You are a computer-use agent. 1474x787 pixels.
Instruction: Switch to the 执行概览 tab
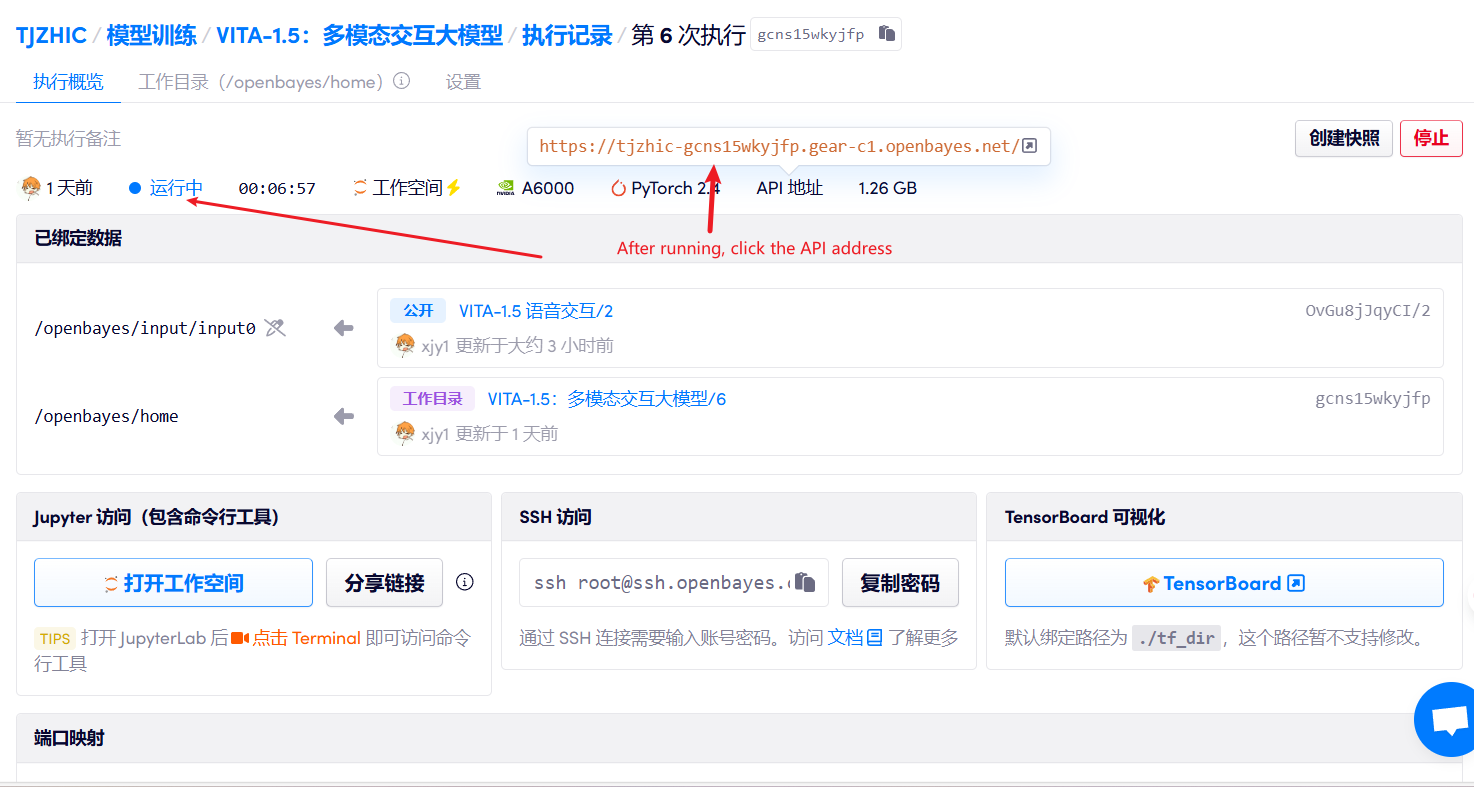(x=68, y=82)
